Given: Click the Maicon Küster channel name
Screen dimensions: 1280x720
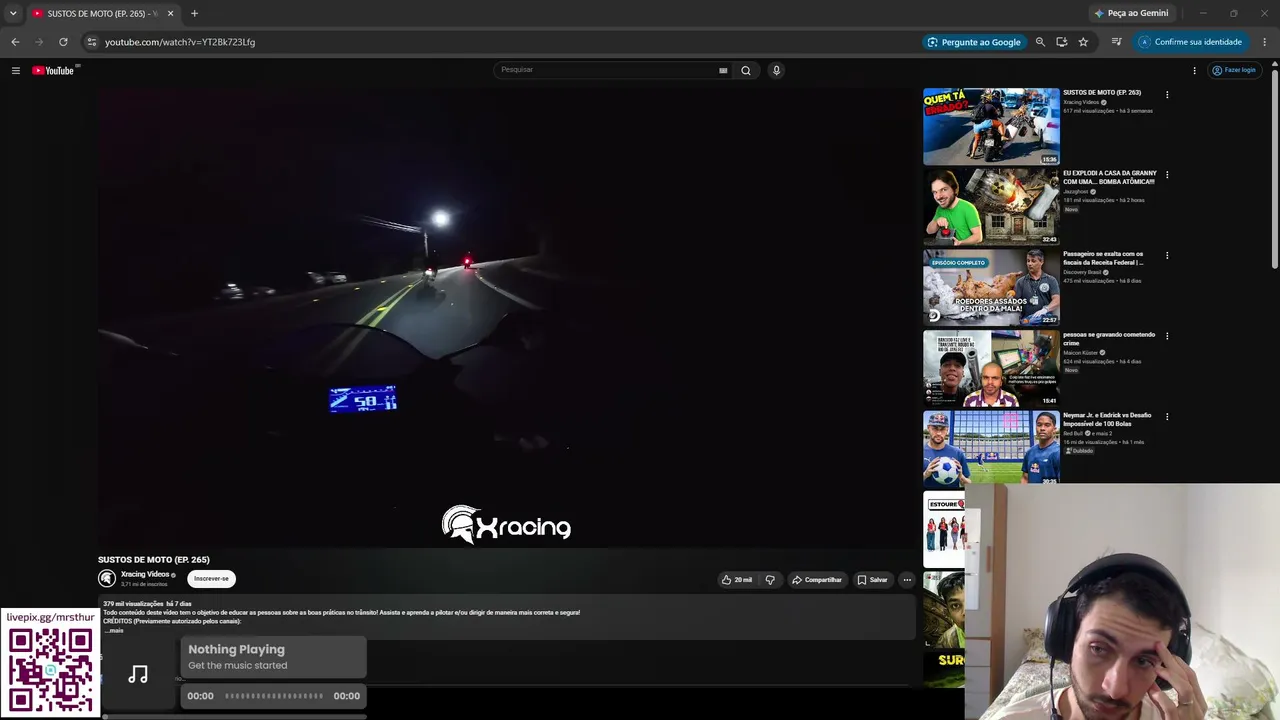Looking at the screenshot, I should pyautogui.click(x=1080, y=353).
